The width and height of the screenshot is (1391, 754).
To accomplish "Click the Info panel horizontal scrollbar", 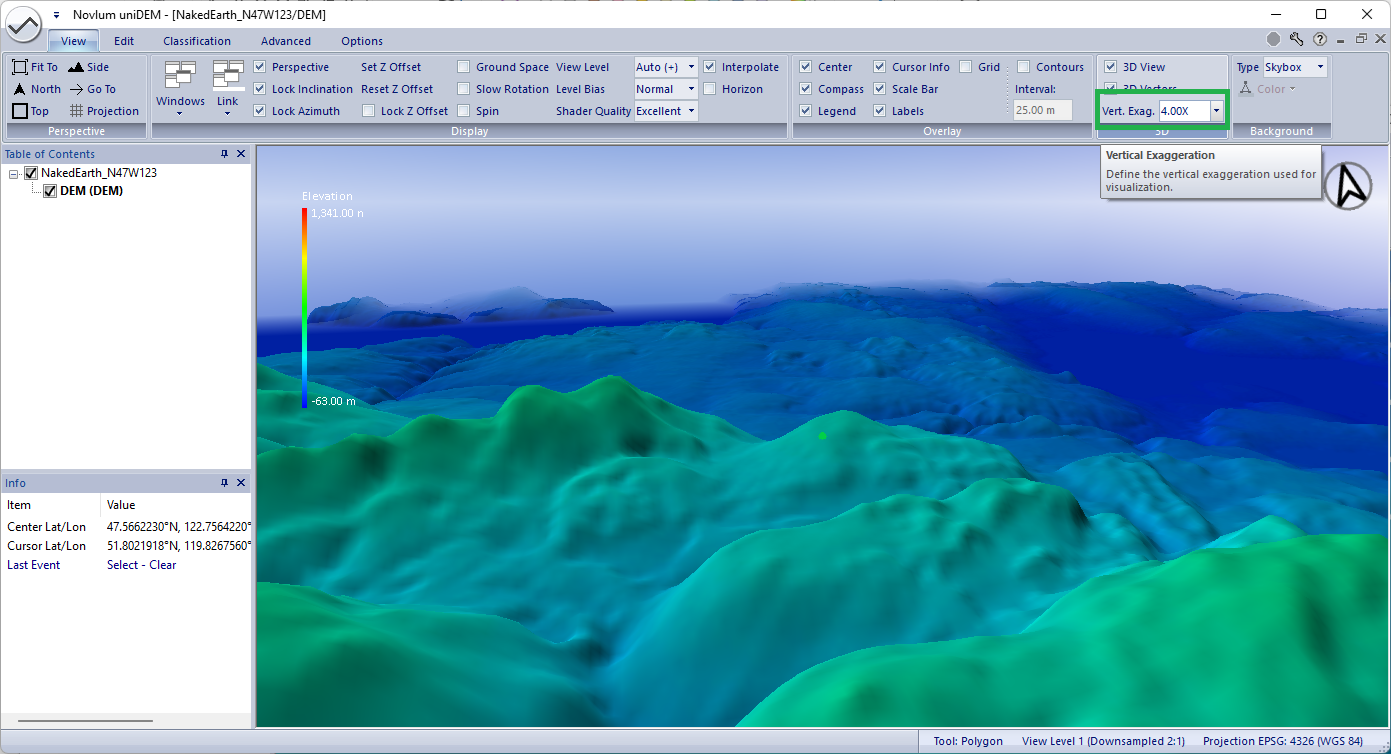I will coord(85,720).
